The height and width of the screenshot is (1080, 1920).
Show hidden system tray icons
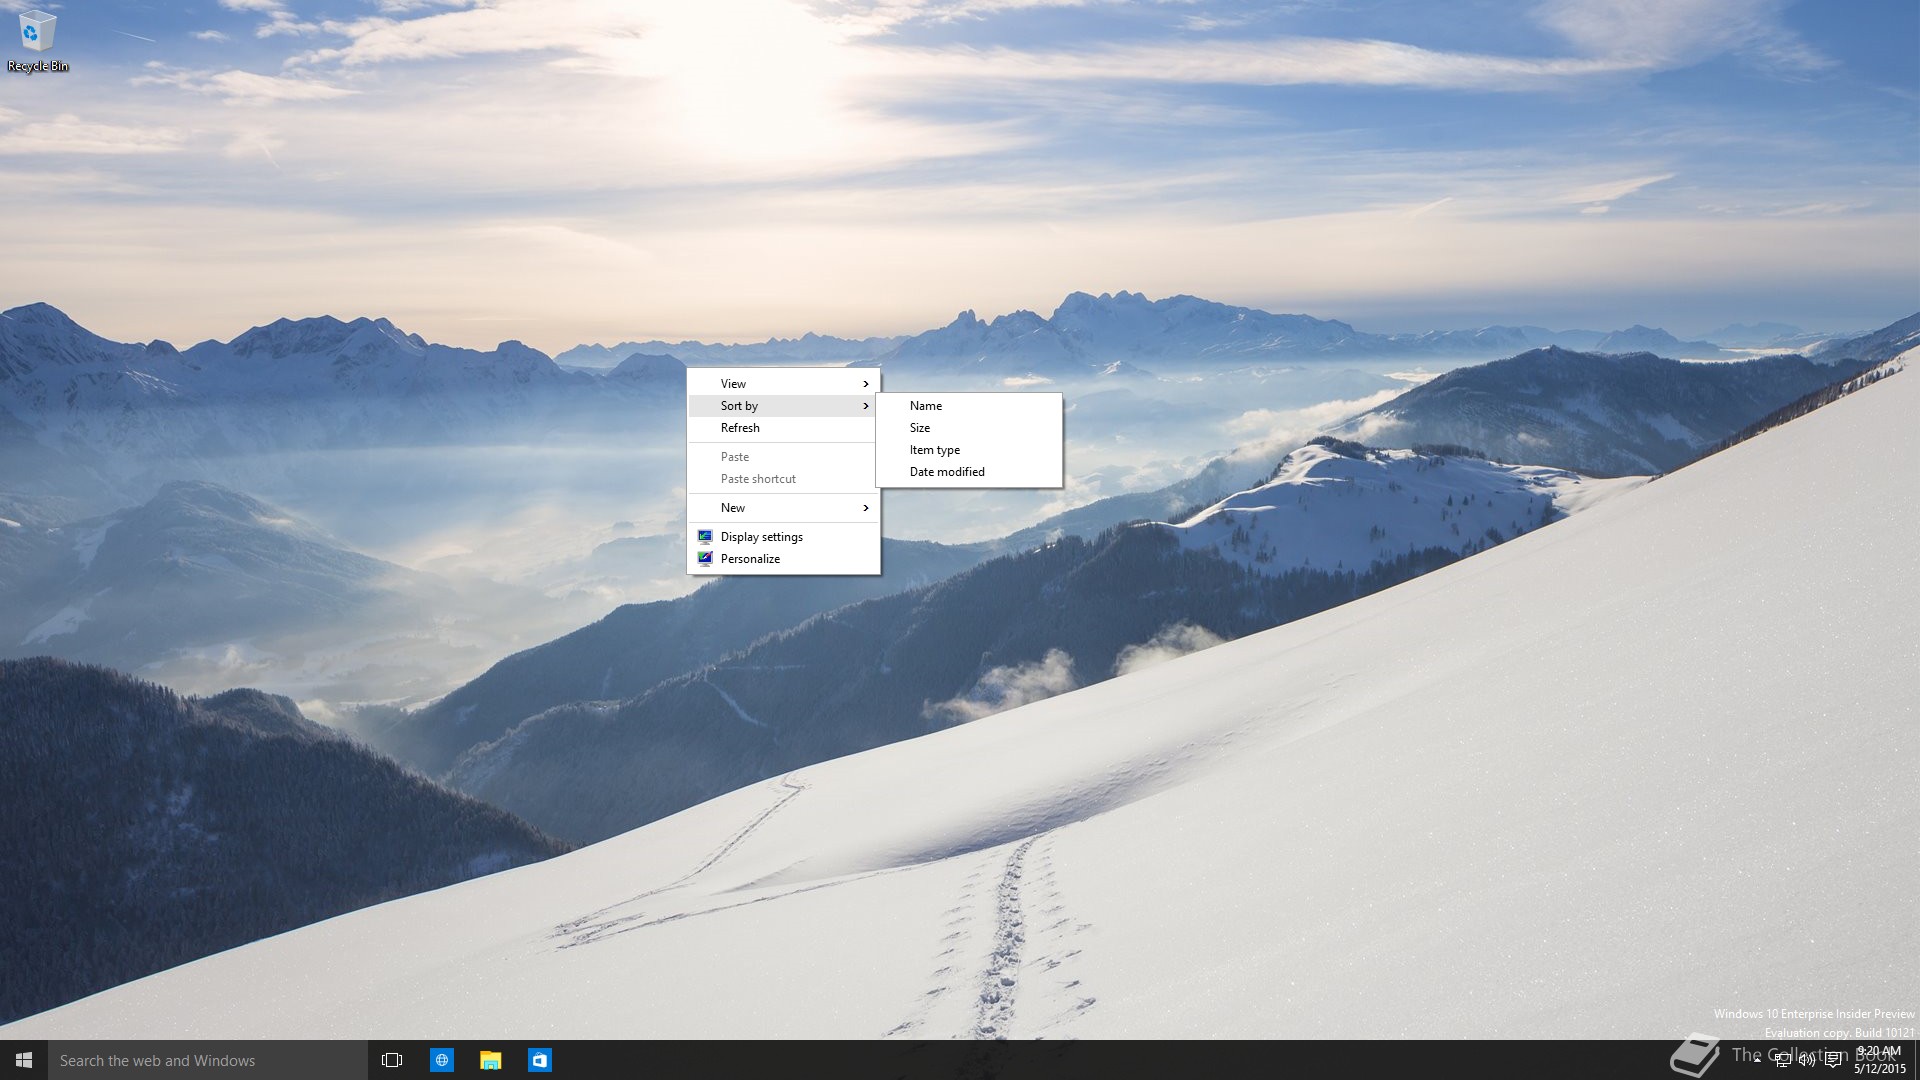[x=1757, y=1060]
